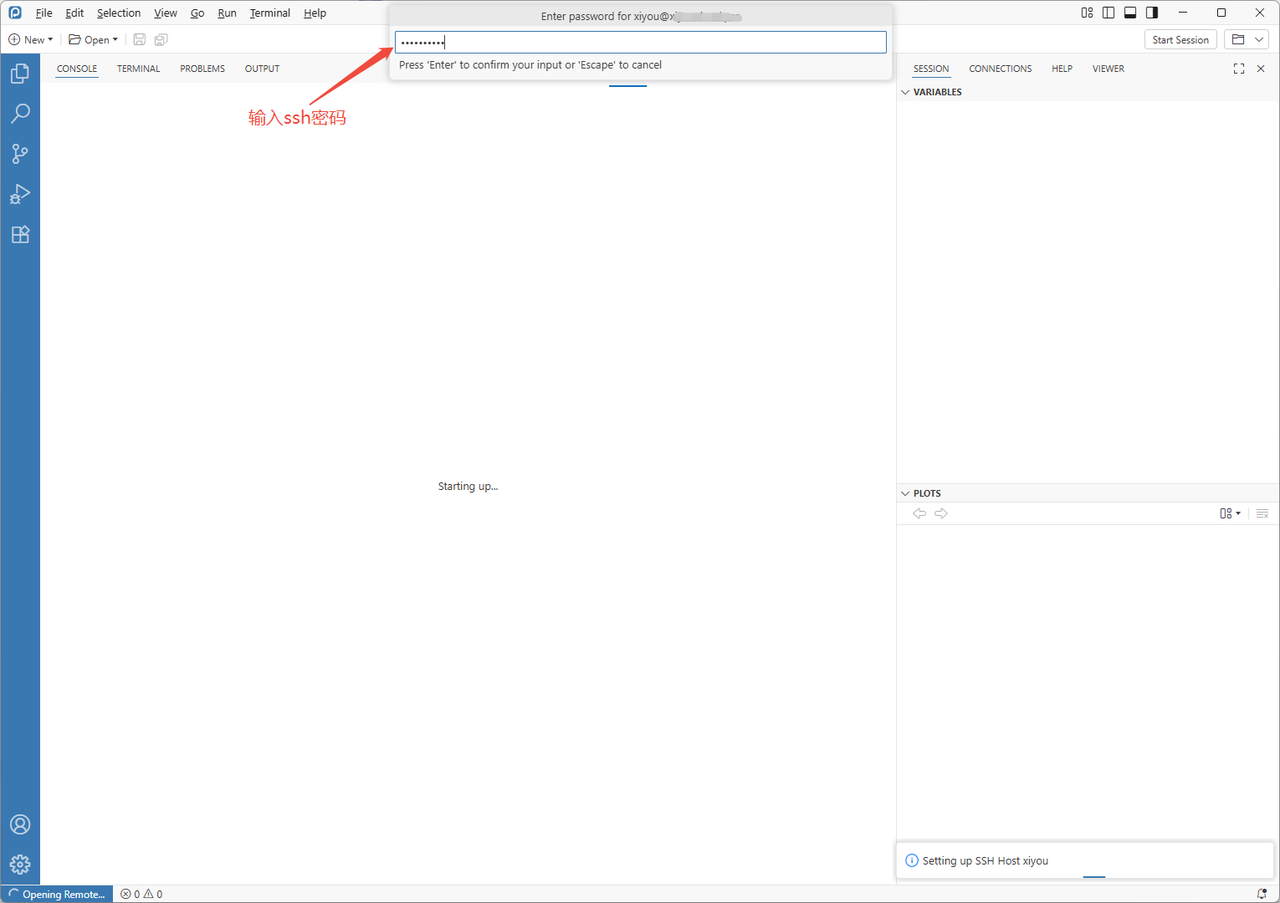Open the Run and Debug panel
The image size is (1280, 903).
point(20,194)
